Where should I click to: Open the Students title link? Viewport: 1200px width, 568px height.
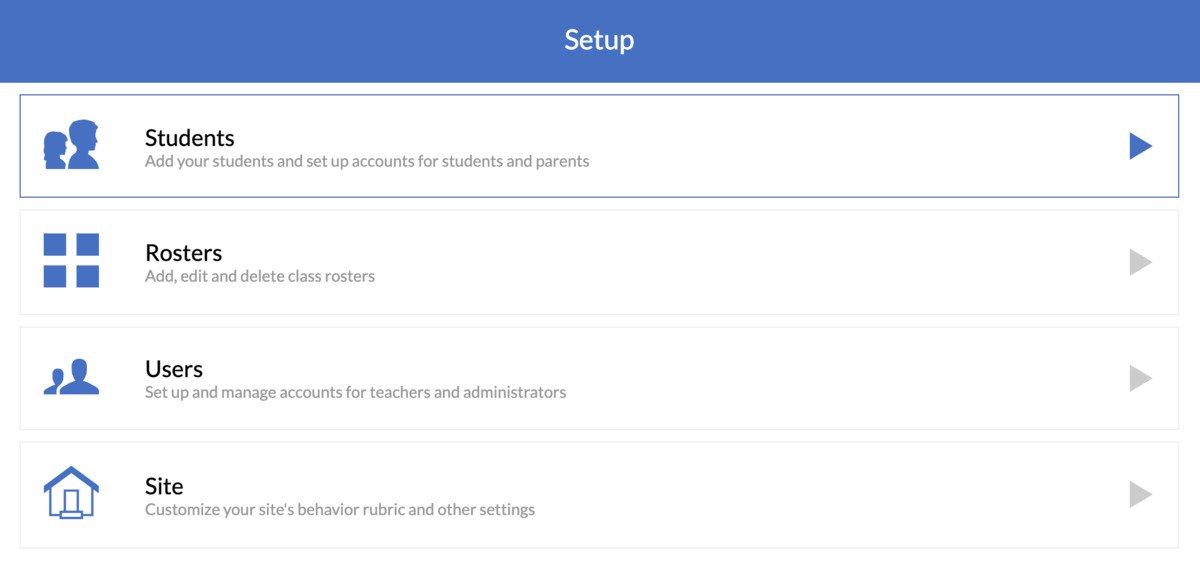click(x=190, y=138)
